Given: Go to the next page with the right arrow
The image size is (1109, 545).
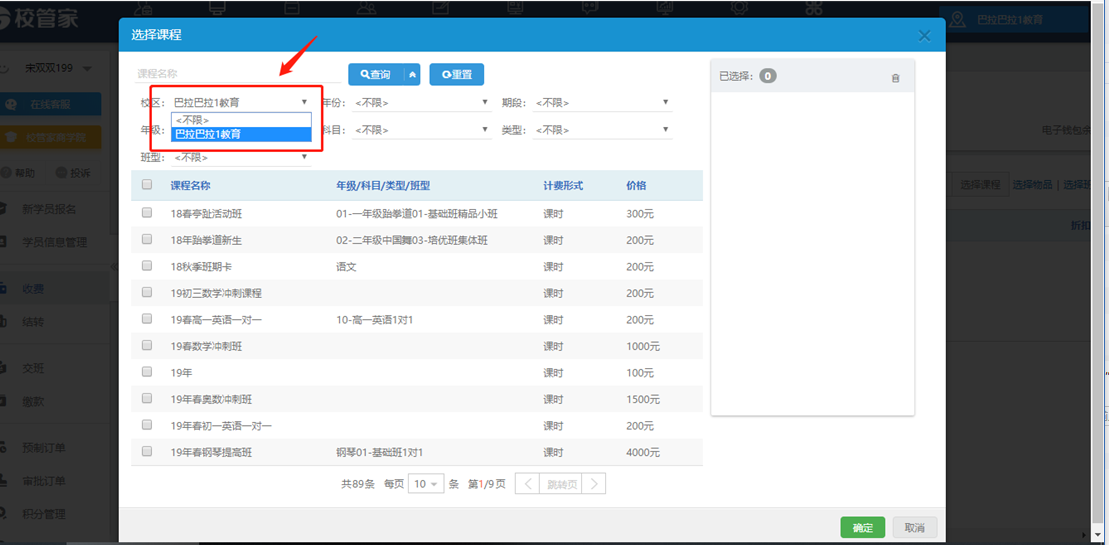Looking at the screenshot, I should tap(594, 484).
